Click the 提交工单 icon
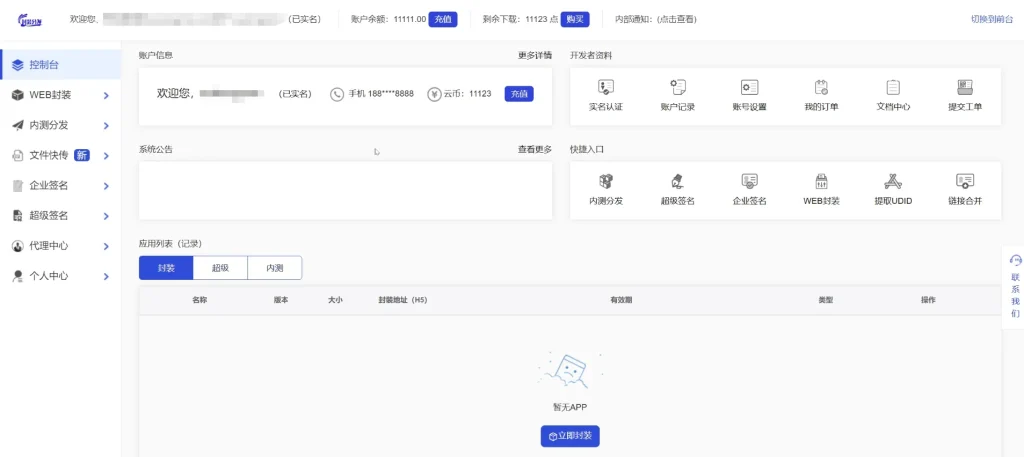This screenshot has height=457, width=1024. 965,88
